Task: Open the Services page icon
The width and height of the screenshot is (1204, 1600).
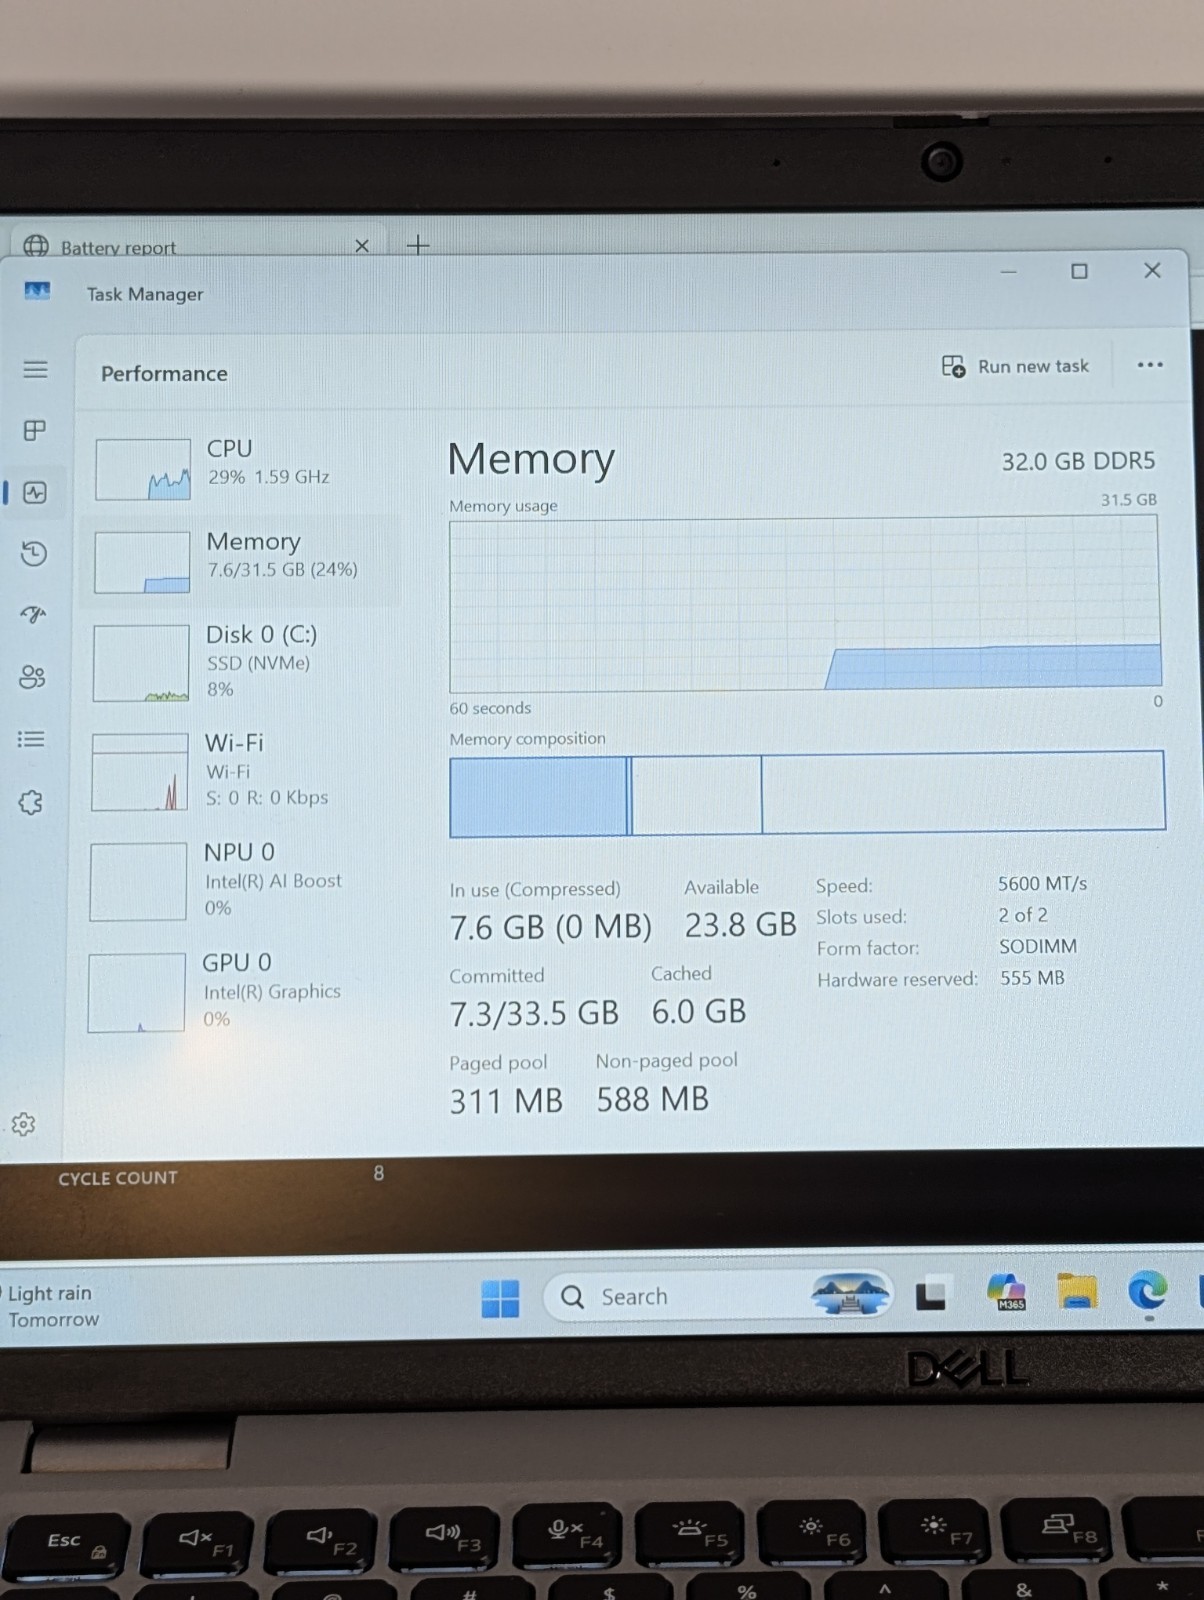Action: pos(31,802)
